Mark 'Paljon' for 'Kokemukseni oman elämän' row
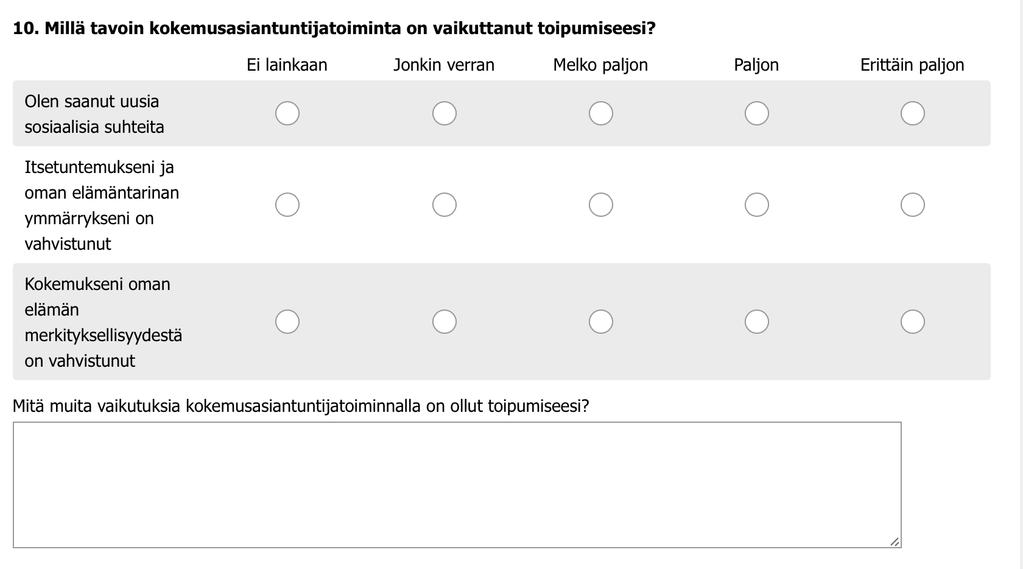Viewport: 1023px width, 569px height. [757, 322]
